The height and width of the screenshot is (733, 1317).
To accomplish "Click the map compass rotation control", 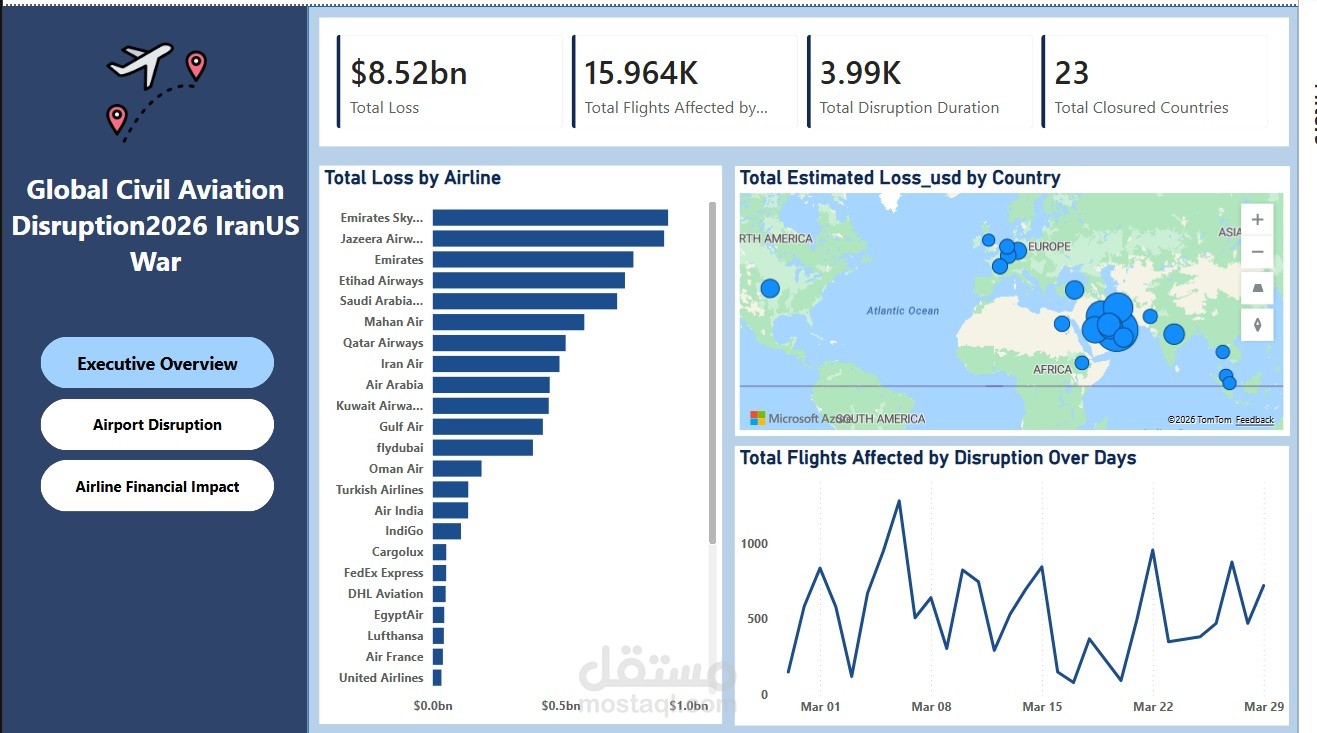I will point(1257,324).
